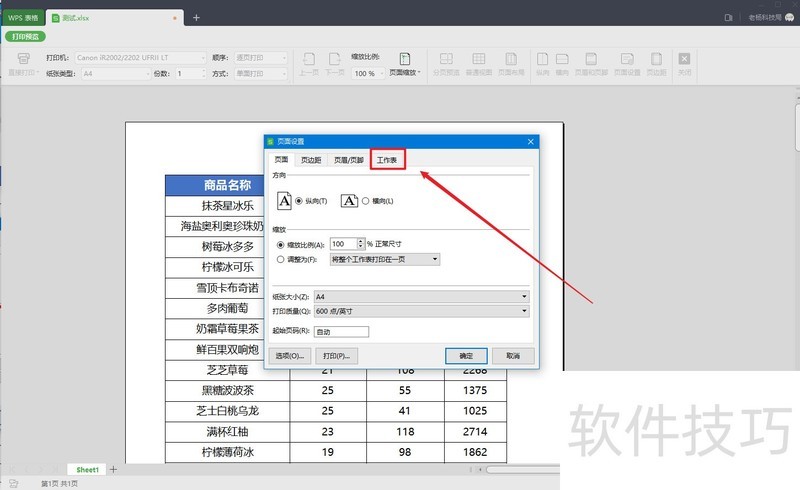Screen dimensions: 800x490
Task: Click the close preview (关闭) toolbar icon
Action: 685,63
